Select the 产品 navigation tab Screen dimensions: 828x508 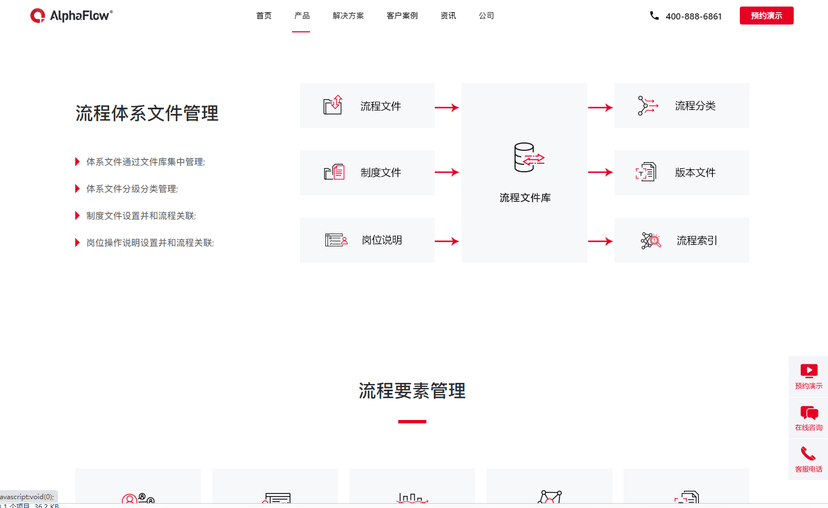point(302,16)
